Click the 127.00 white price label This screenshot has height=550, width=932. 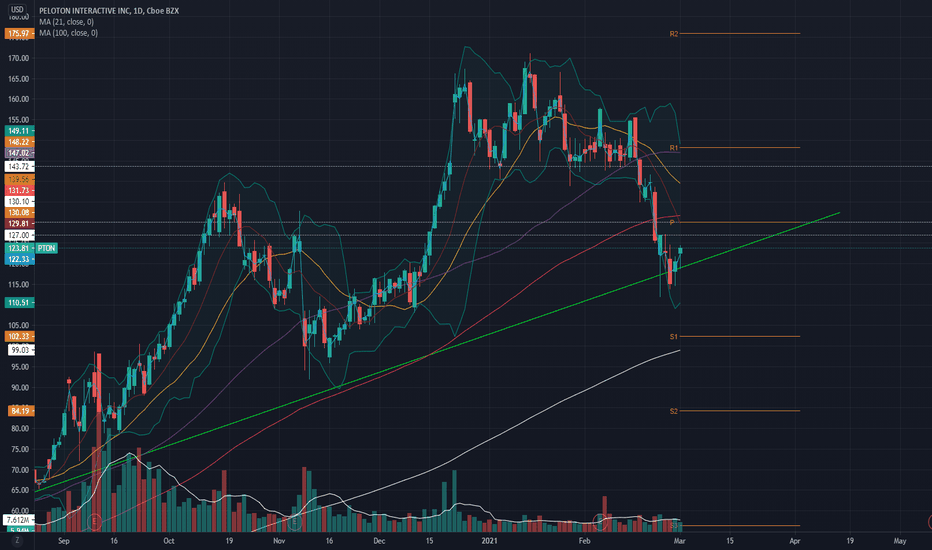coord(19,235)
